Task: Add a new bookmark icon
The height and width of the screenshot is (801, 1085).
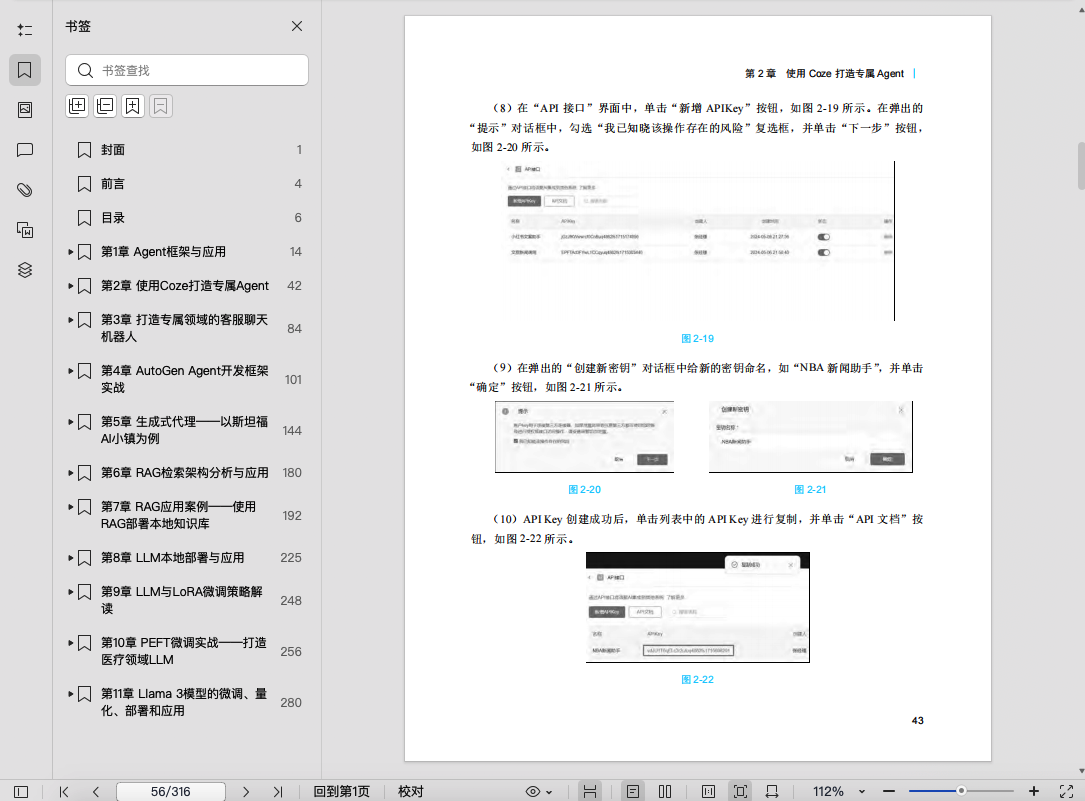Action: pos(133,106)
